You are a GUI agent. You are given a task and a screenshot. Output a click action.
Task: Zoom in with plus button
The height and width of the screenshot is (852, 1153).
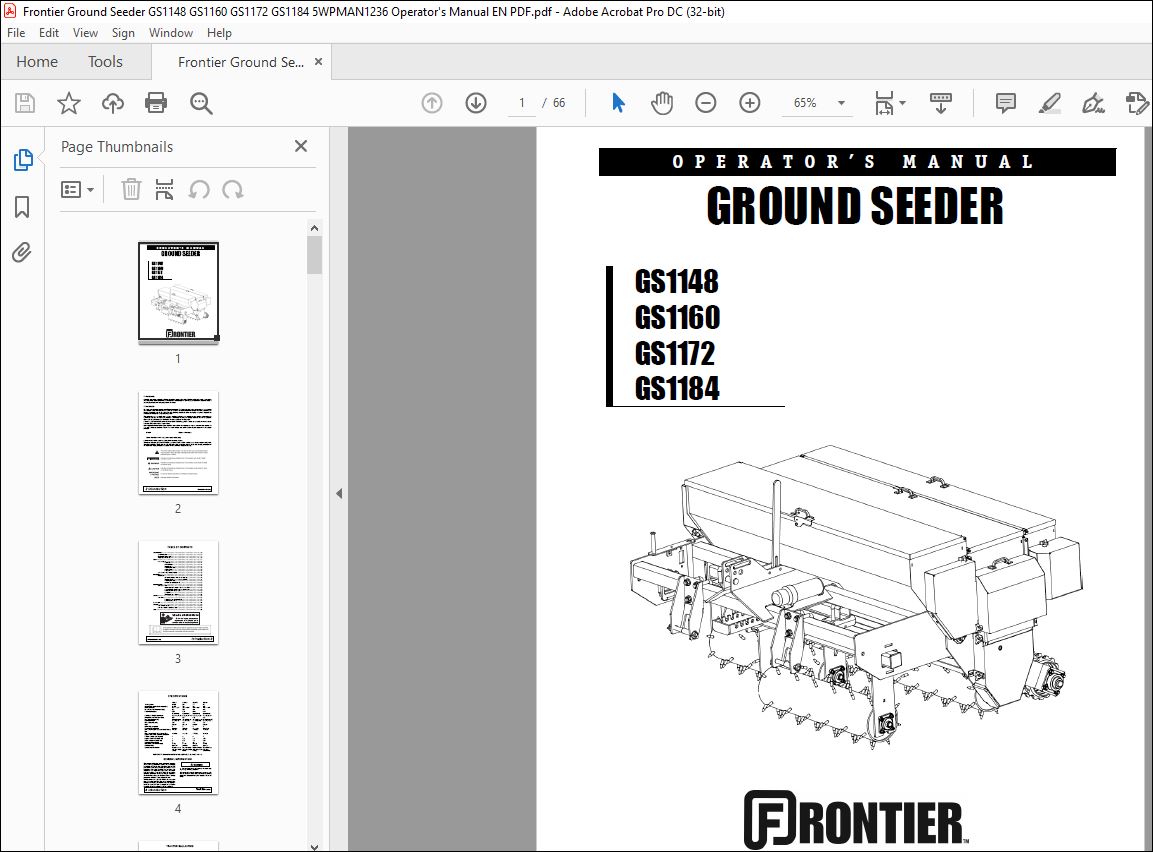tap(749, 103)
